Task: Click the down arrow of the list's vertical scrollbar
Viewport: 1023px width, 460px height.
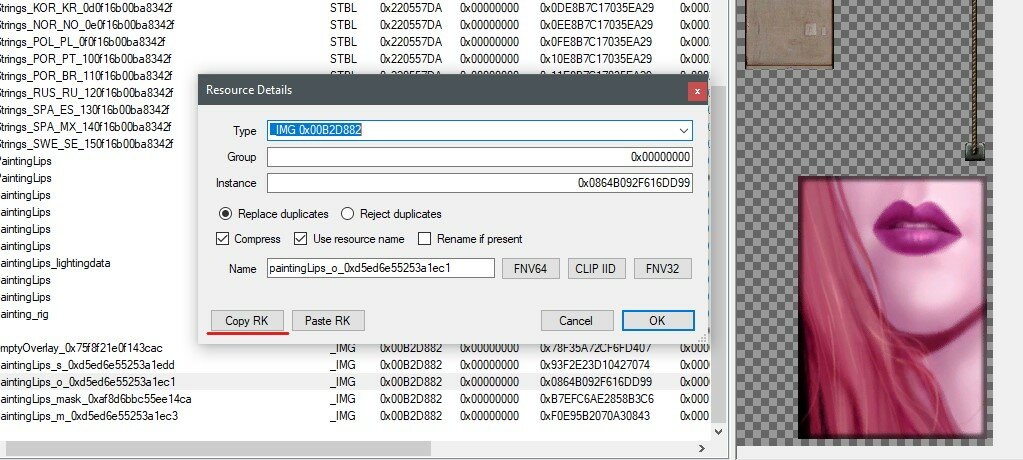Action: coord(719,431)
